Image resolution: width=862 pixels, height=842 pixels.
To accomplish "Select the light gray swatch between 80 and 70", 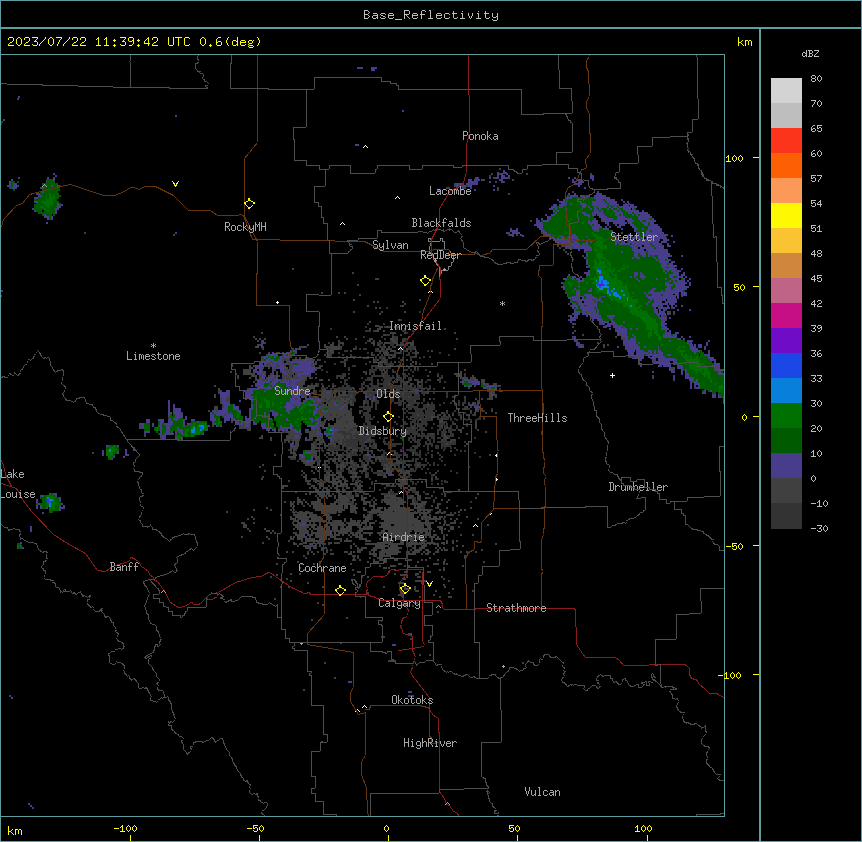I will click(x=786, y=91).
